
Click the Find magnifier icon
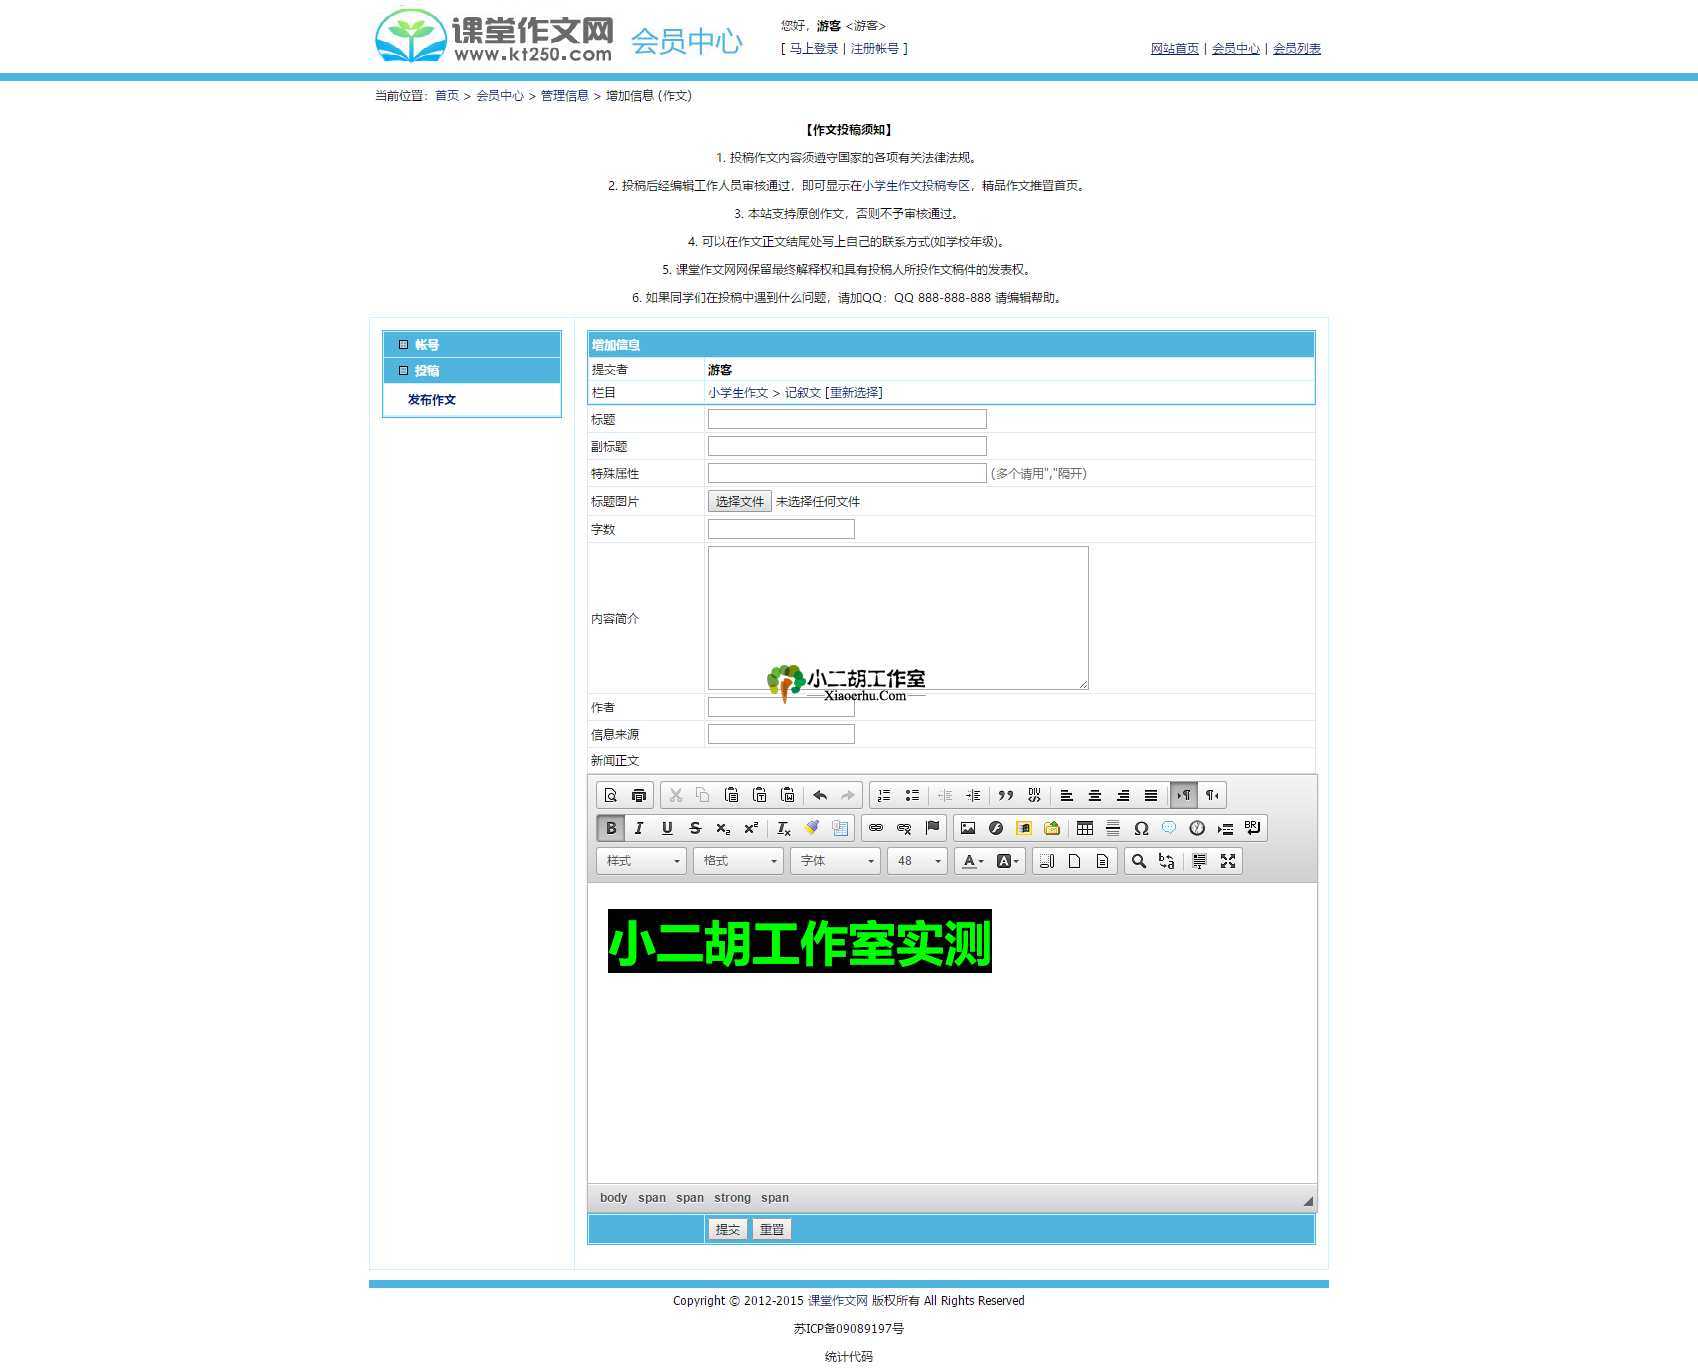click(1139, 862)
